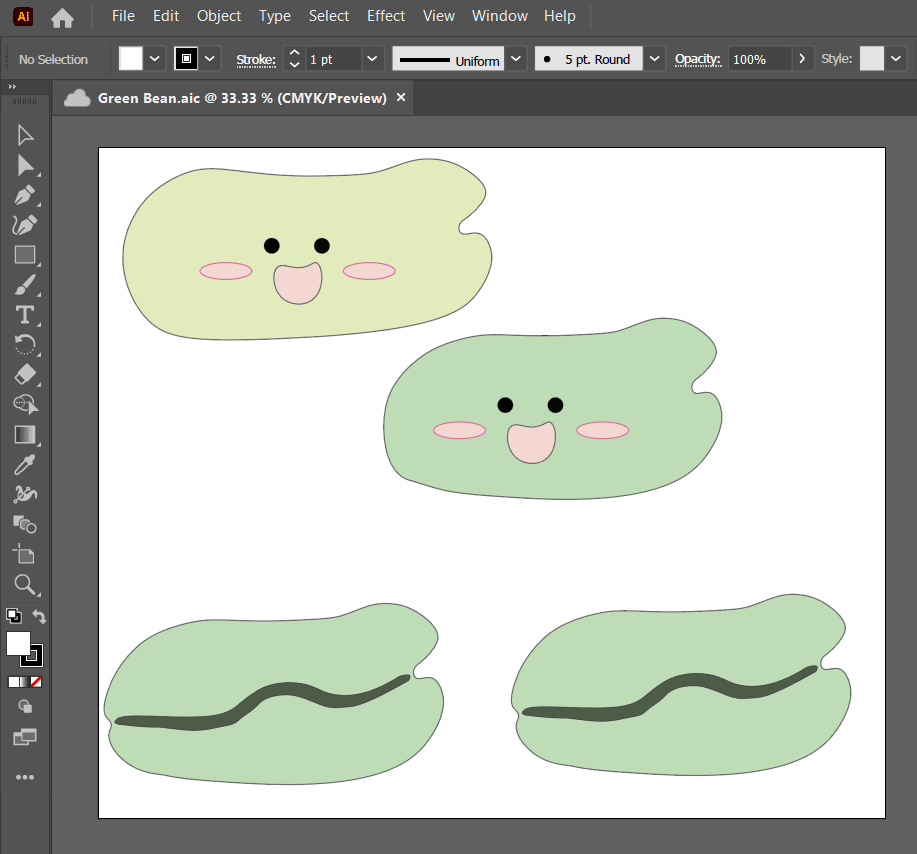The image size is (917, 854).
Task: Select the Blend tool
Action: click(x=25, y=525)
